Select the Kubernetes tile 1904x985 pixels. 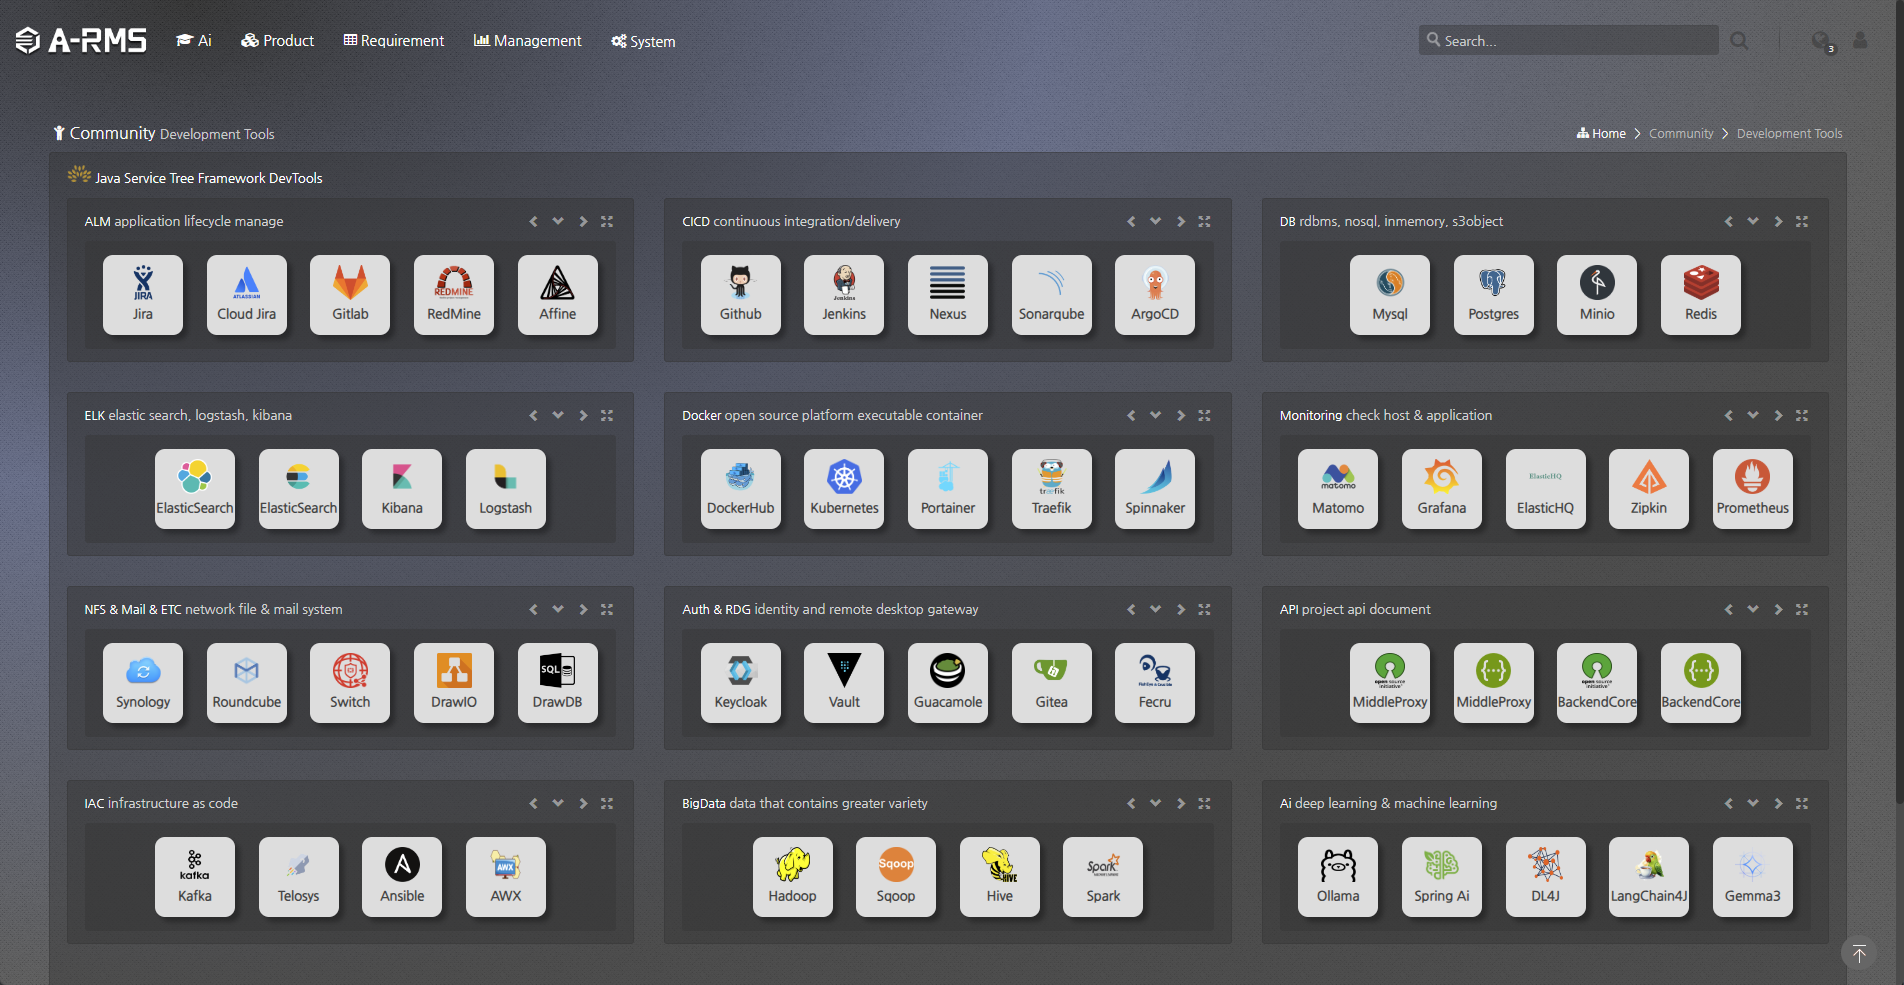[844, 488]
